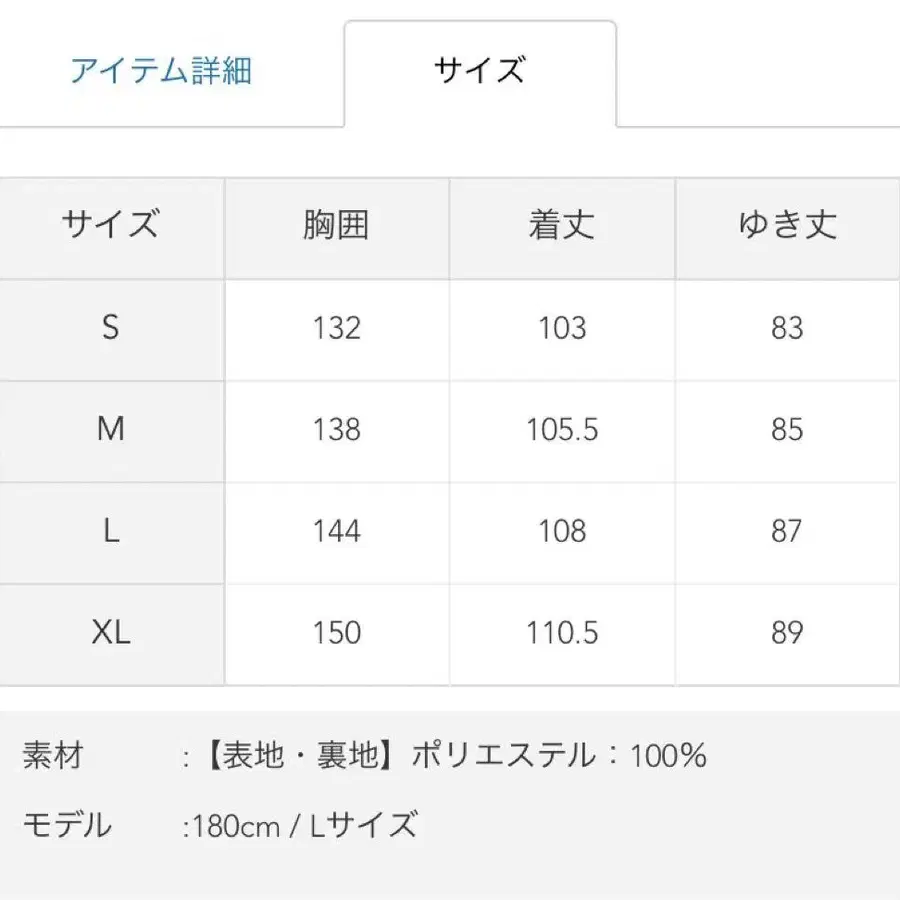Click the 着丈 column header
The width and height of the screenshot is (900, 900).
[x=563, y=227]
